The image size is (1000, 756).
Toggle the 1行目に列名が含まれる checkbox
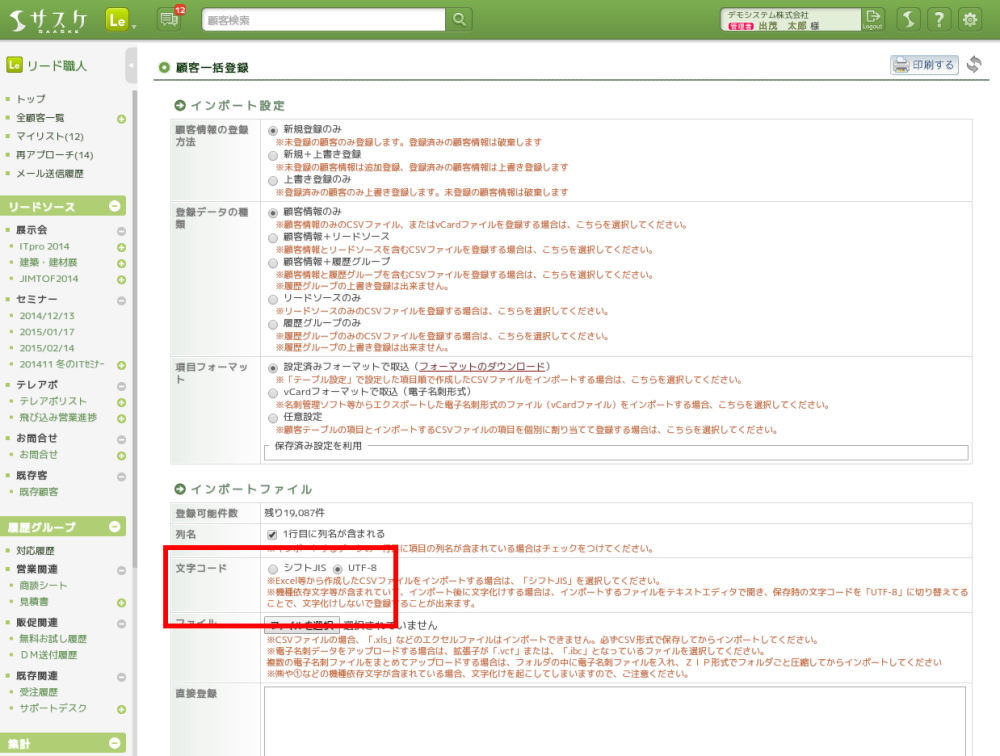272,534
